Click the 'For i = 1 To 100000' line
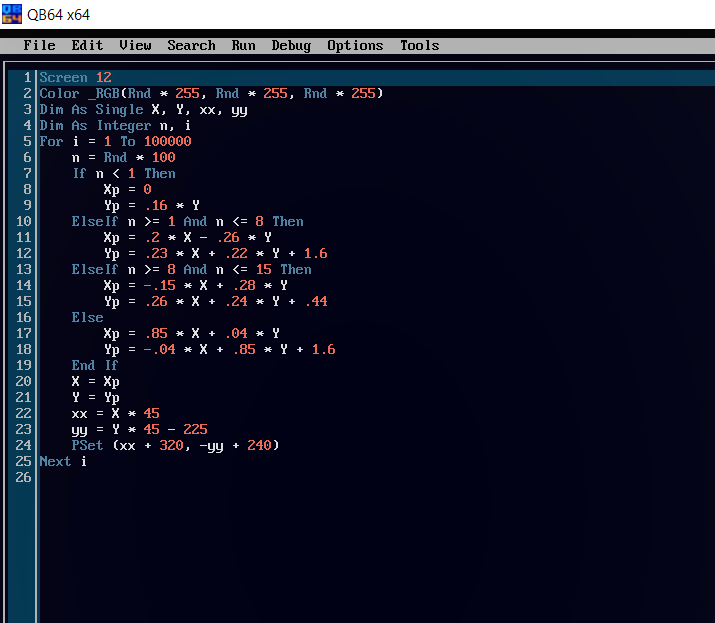Image resolution: width=715 pixels, height=623 pixels. point(115,141)
